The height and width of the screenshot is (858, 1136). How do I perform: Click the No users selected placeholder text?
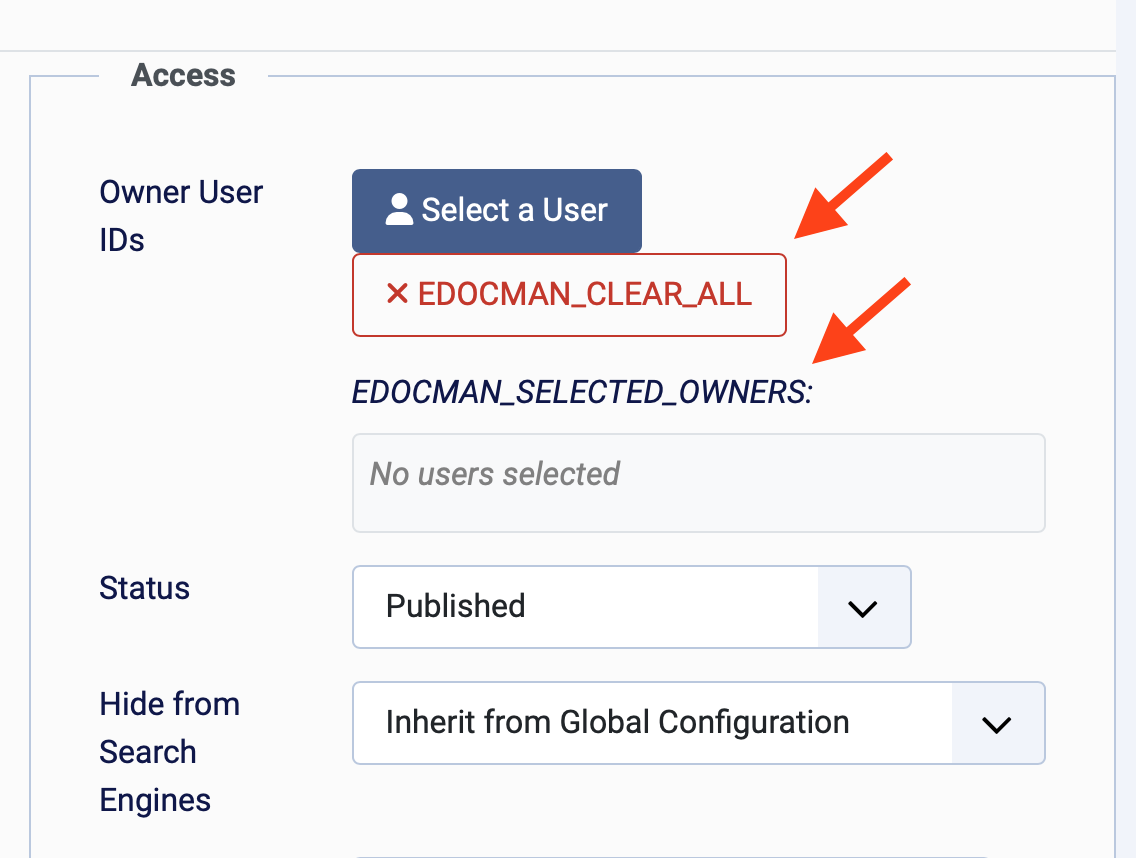[495, 474]
